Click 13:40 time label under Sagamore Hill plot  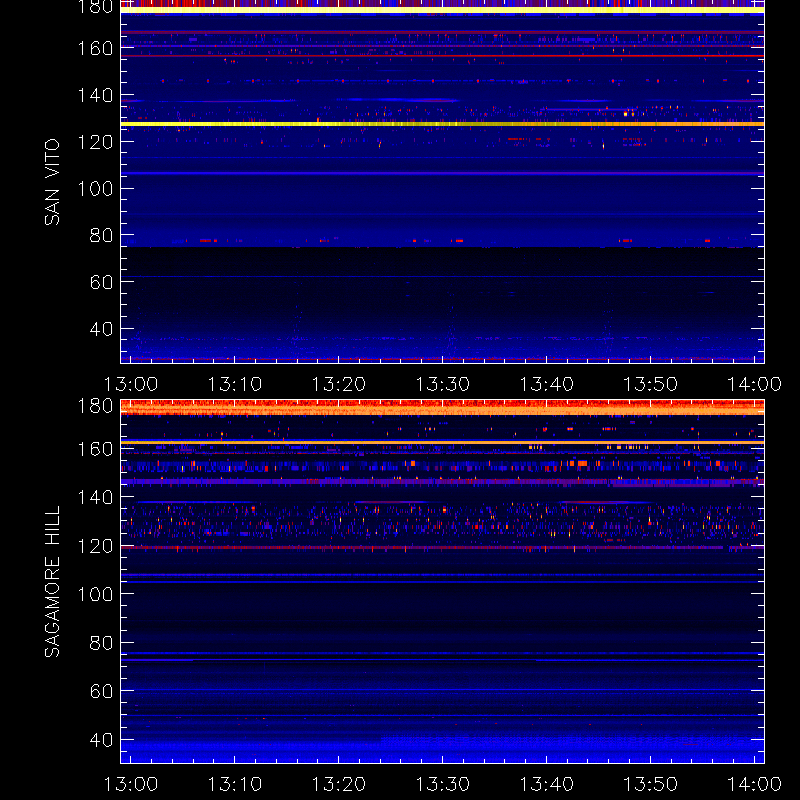tap(546, 784)
